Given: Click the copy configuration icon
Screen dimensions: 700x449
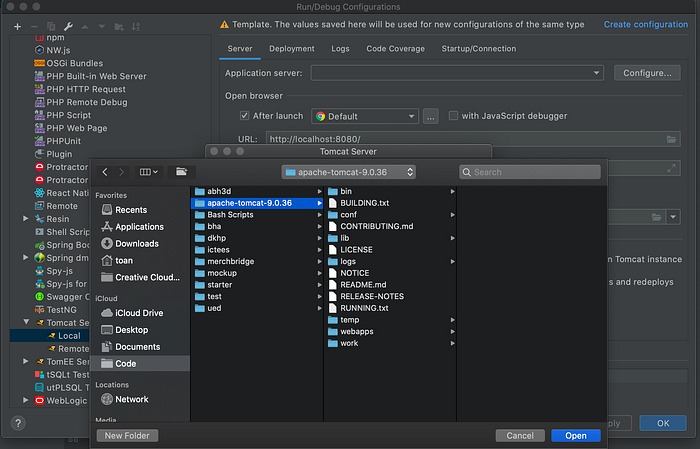Looking at the screenshot, I should coord(51,27).
